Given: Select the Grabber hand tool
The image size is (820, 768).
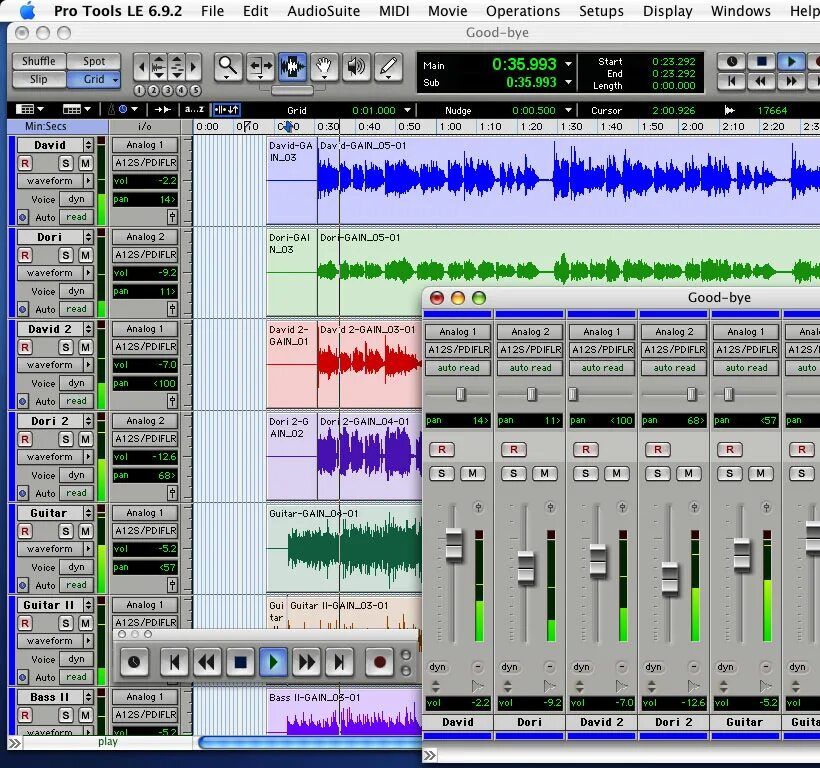Looking at the screenshot, I should click(324, 66).
